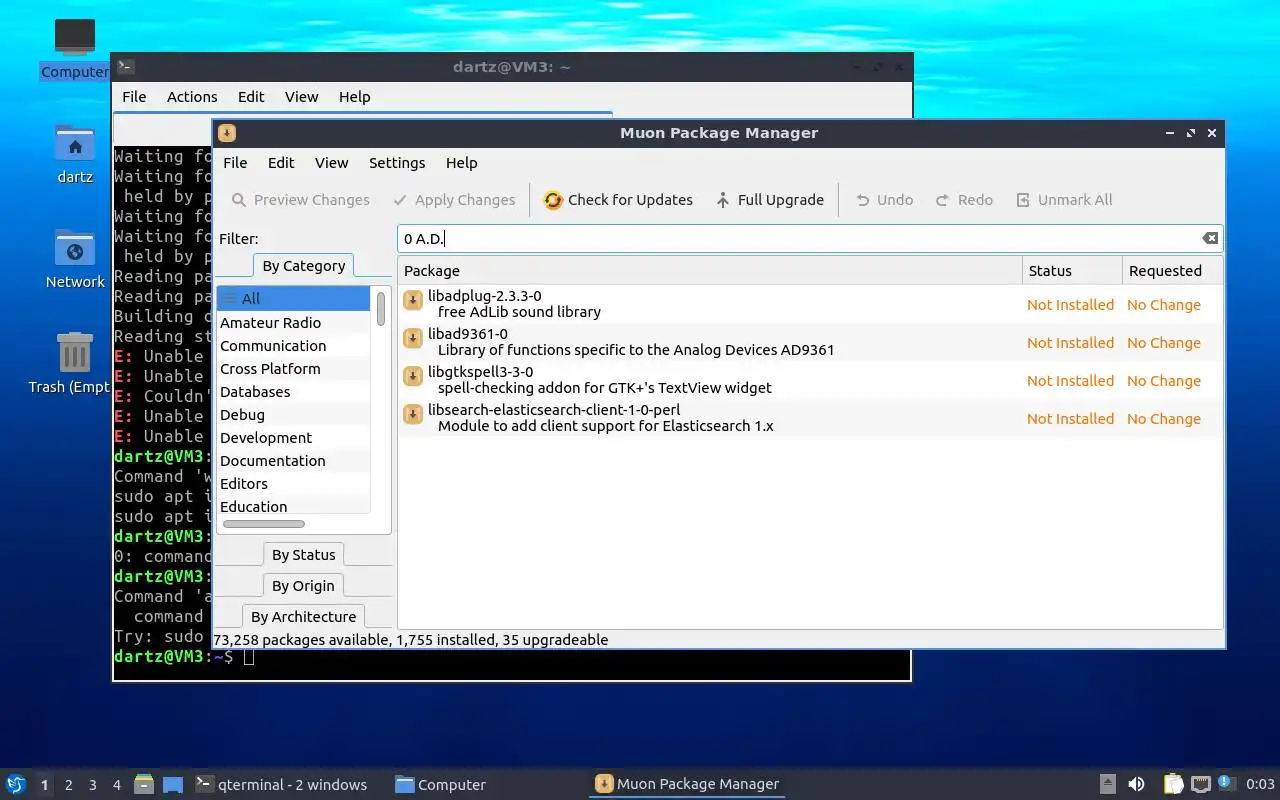Image resolution: width=1280 pixels, height=800 pixels.
Task: Open the Help menu in Muon
Action: [461, 163]
